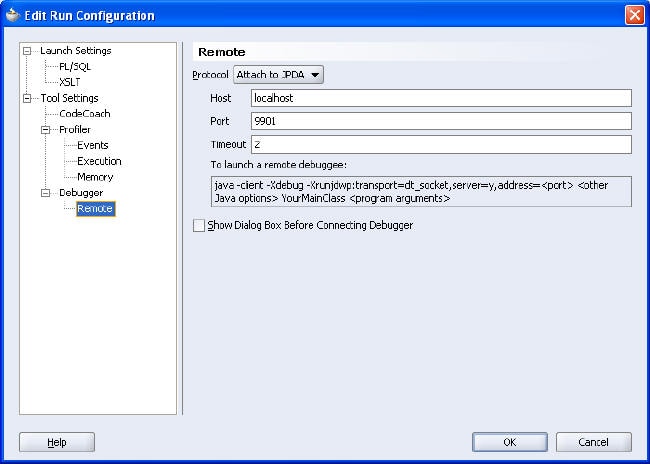Click the Cancel button
This screenshot has width=650, height=464.
pyautogui.click(x=594, y=442)
